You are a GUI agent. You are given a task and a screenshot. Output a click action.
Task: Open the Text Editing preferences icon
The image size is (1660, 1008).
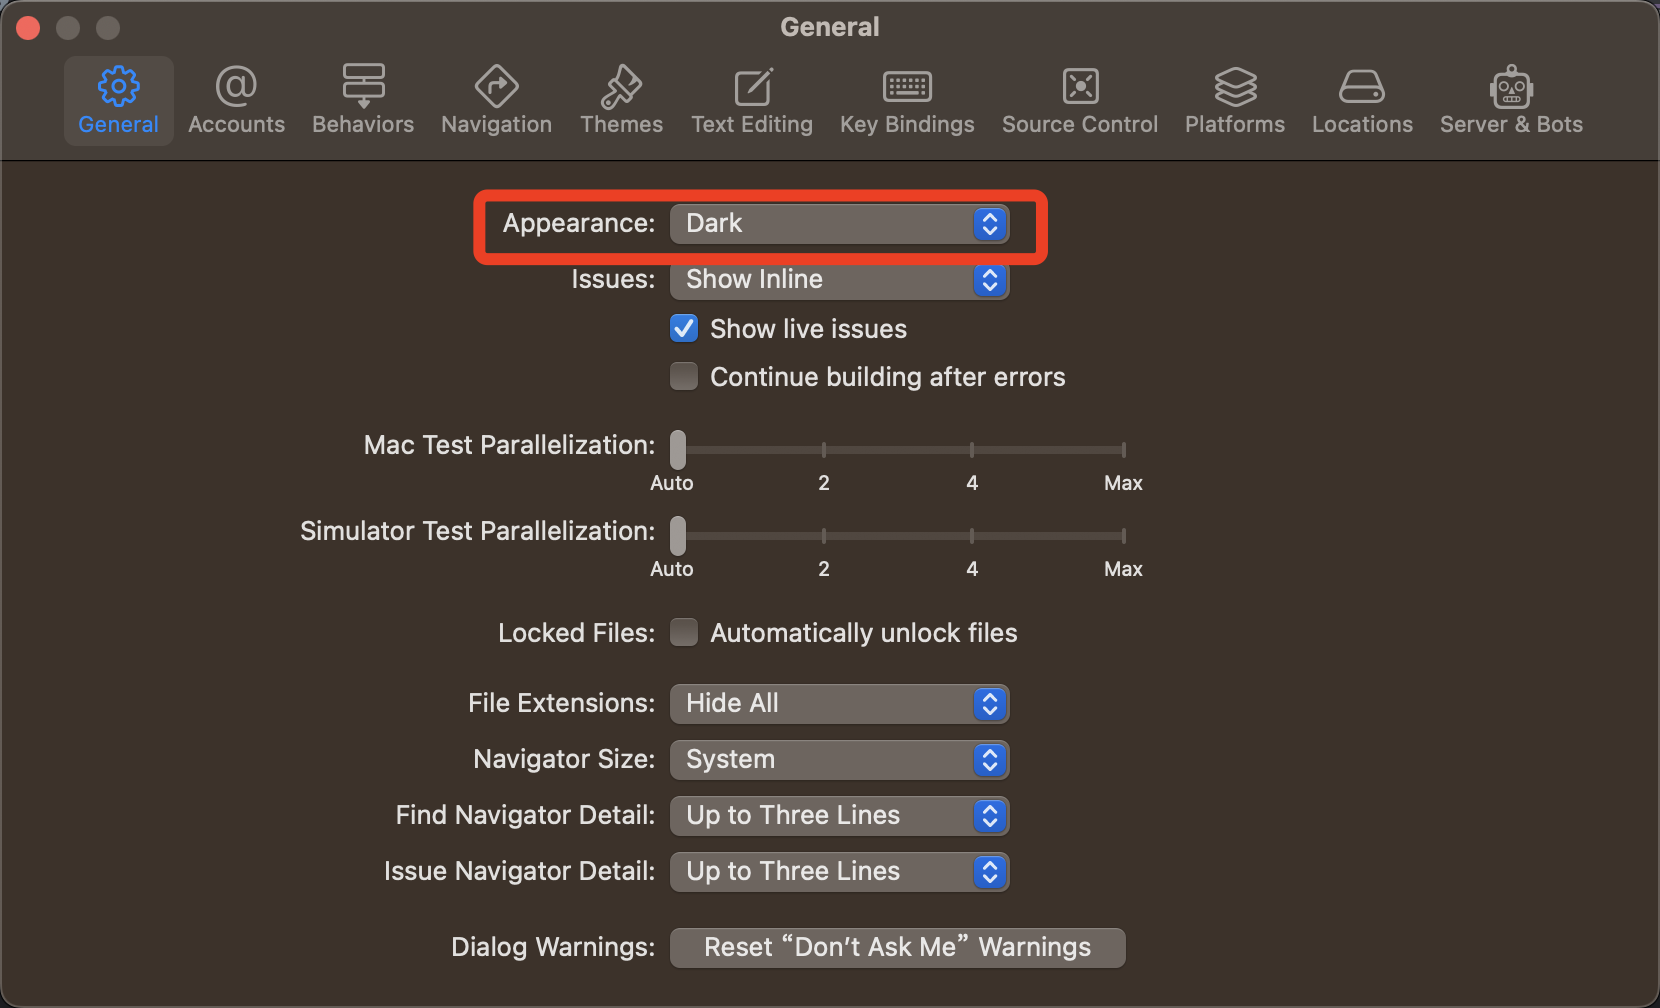(x=752, y=88)
